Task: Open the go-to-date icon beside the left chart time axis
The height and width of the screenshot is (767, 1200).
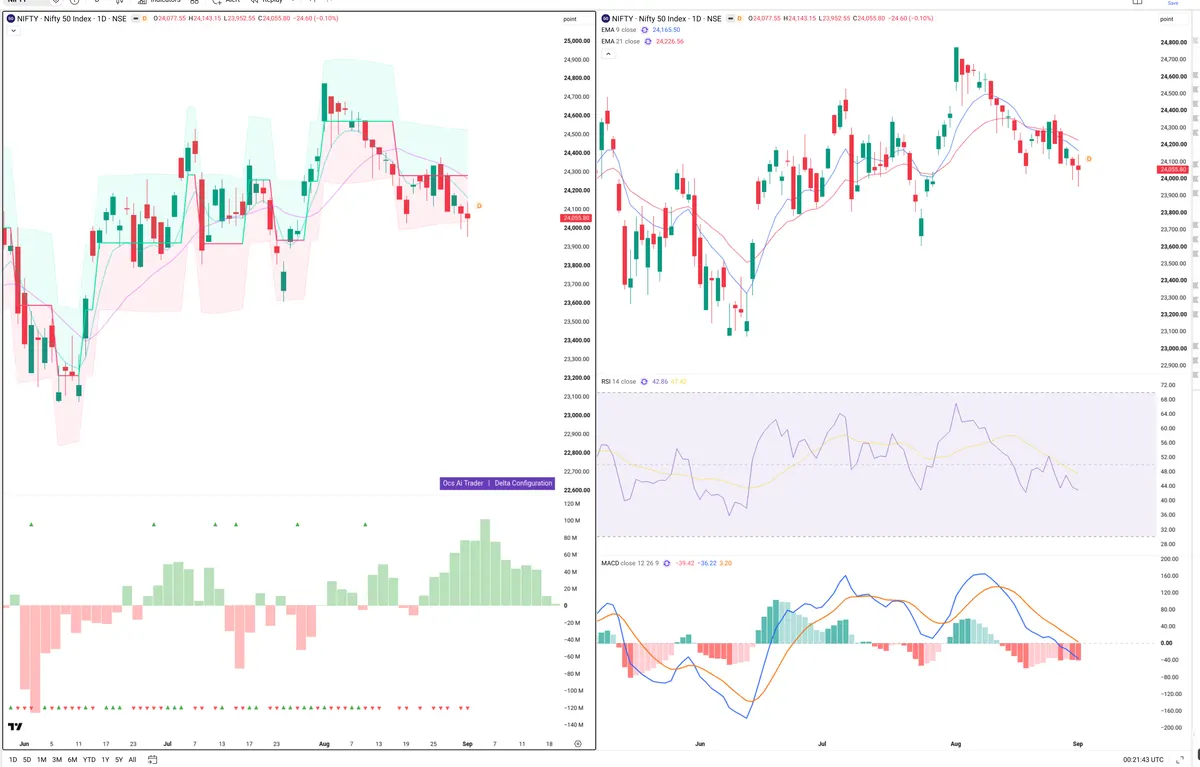Action: [578, 744]
